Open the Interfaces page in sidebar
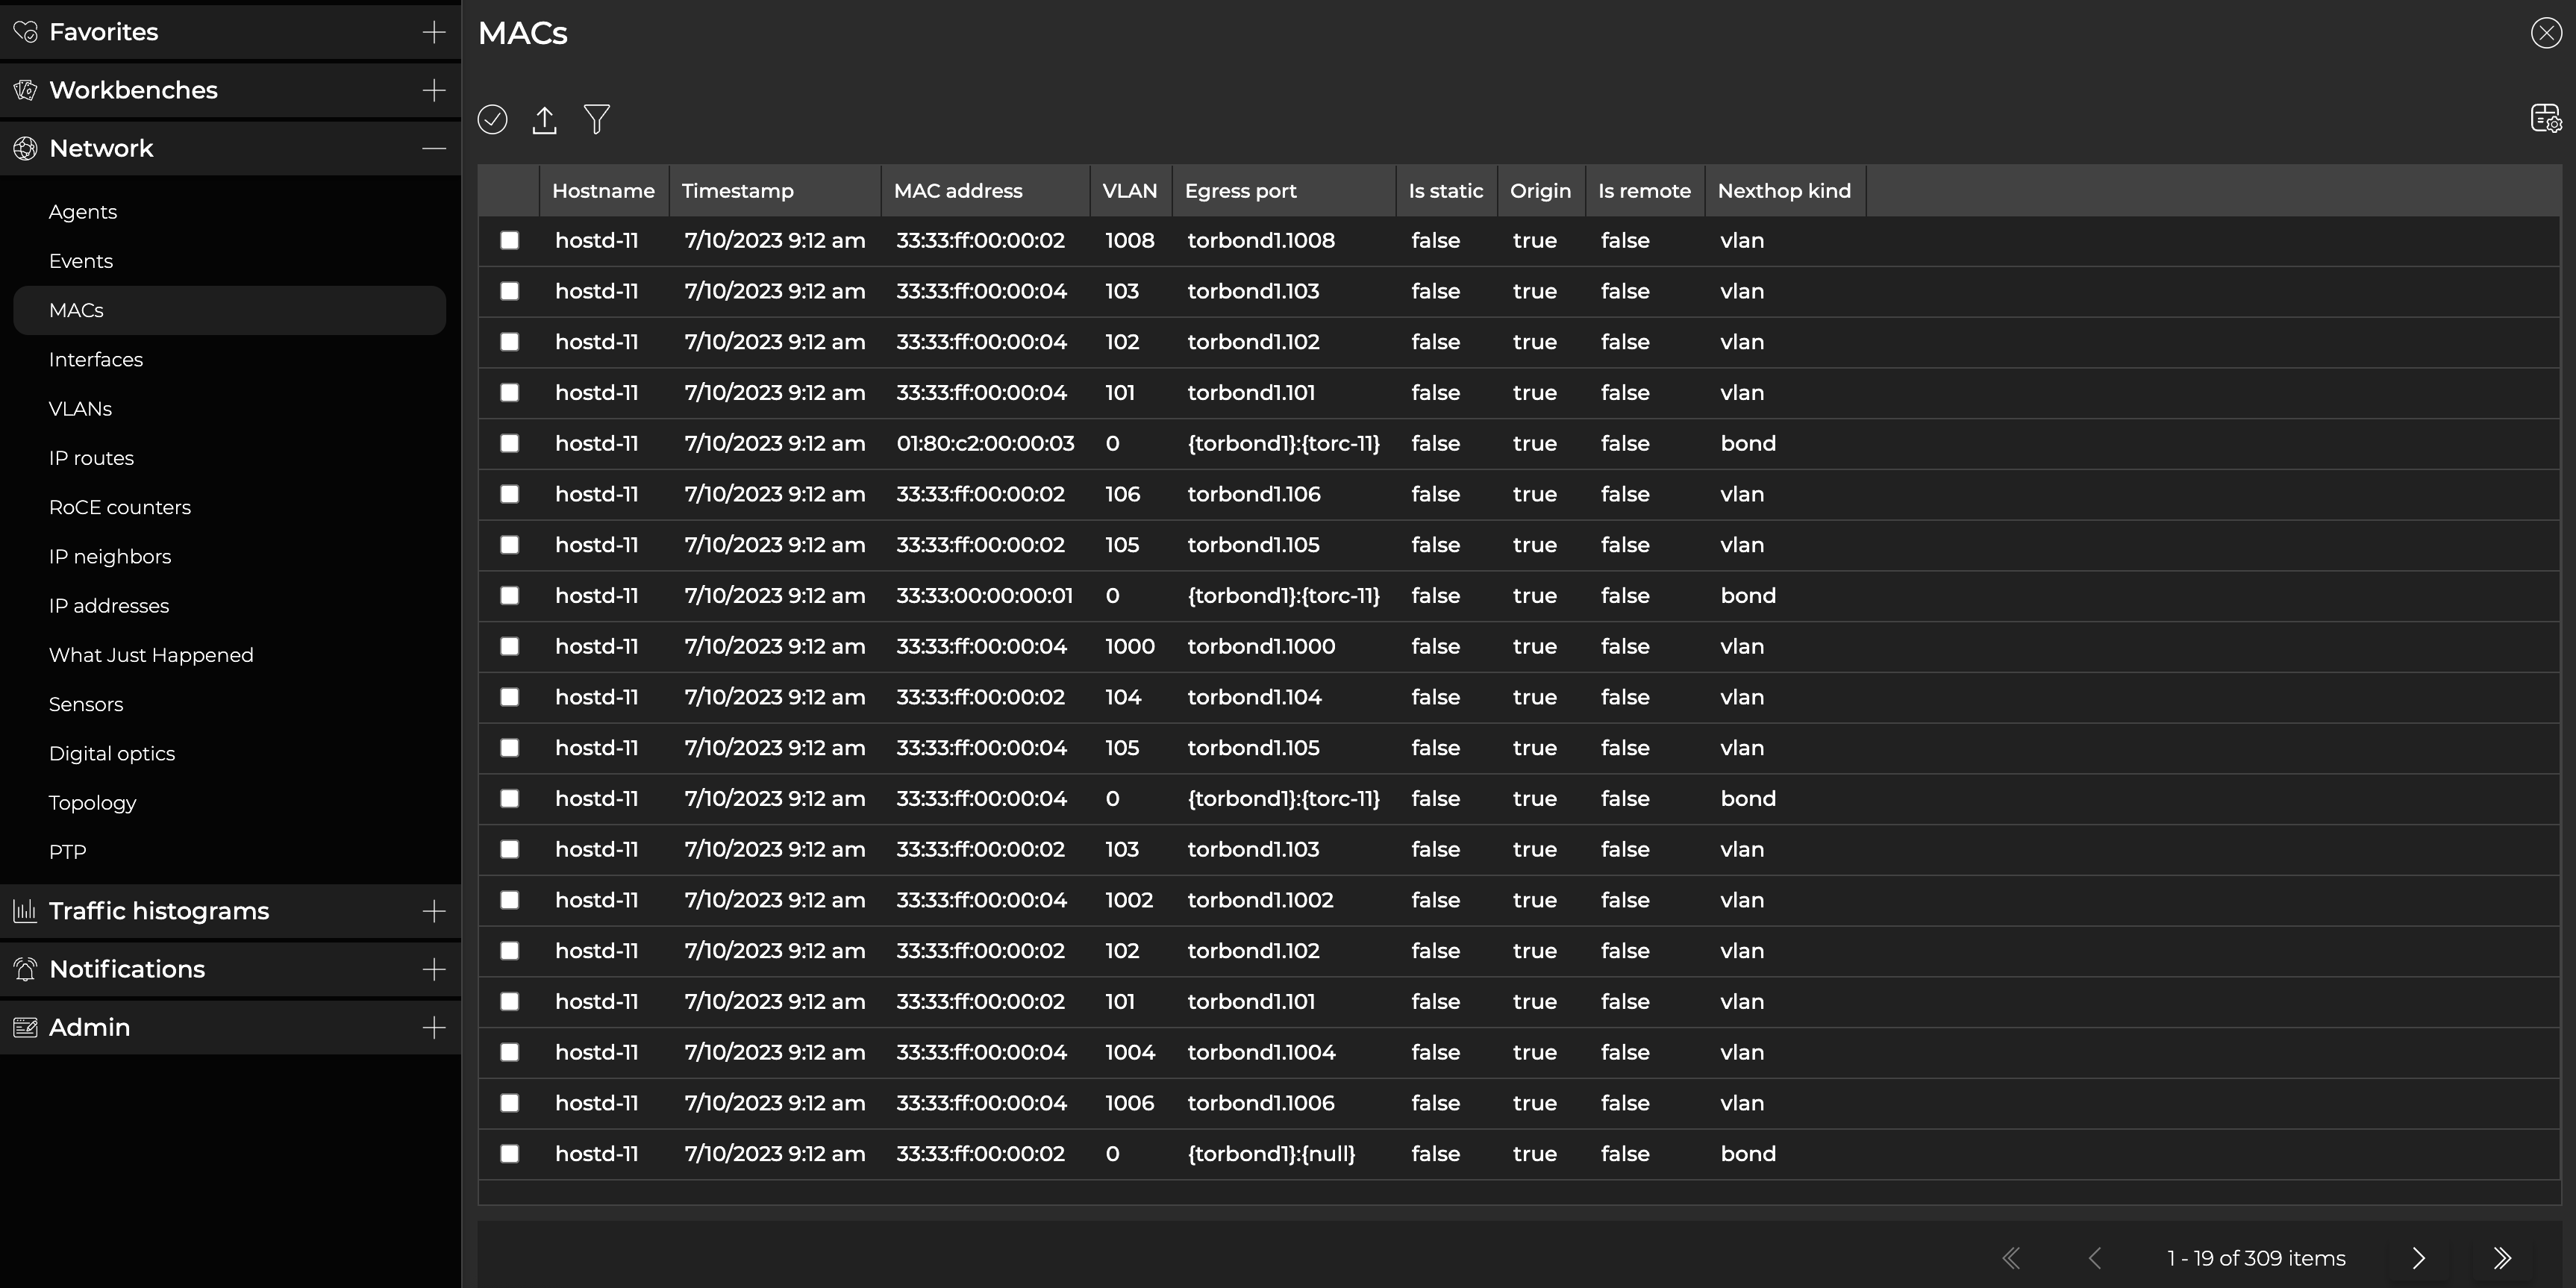 (95, 359)
